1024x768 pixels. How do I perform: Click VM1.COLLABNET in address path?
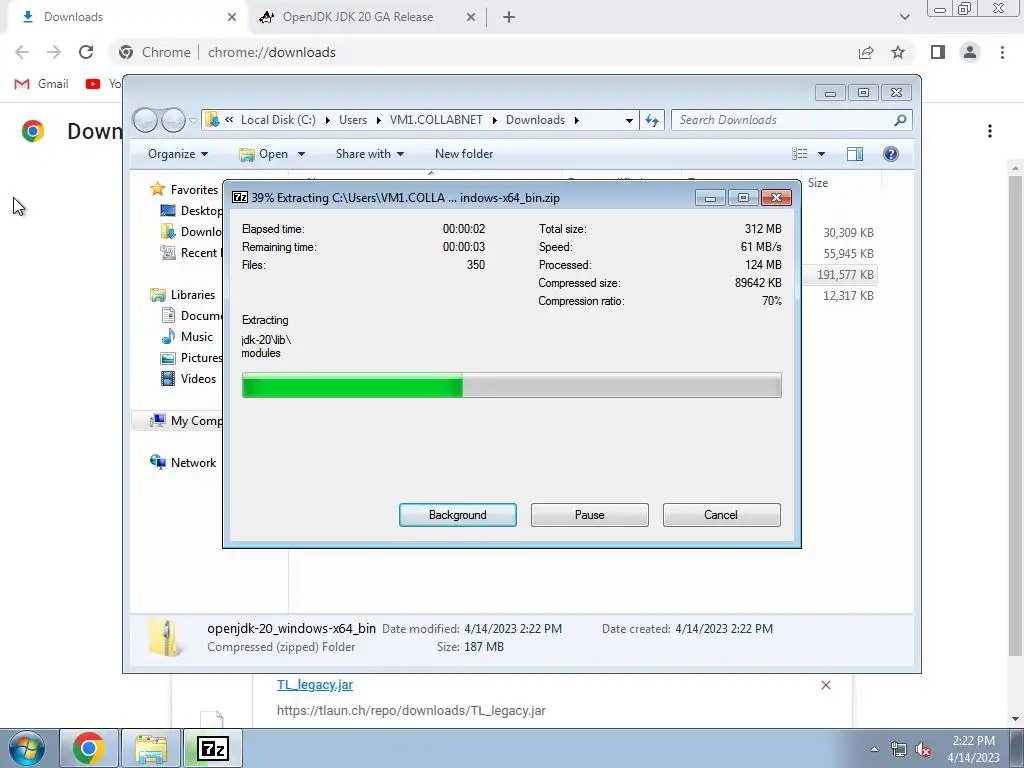pos(436,120)
